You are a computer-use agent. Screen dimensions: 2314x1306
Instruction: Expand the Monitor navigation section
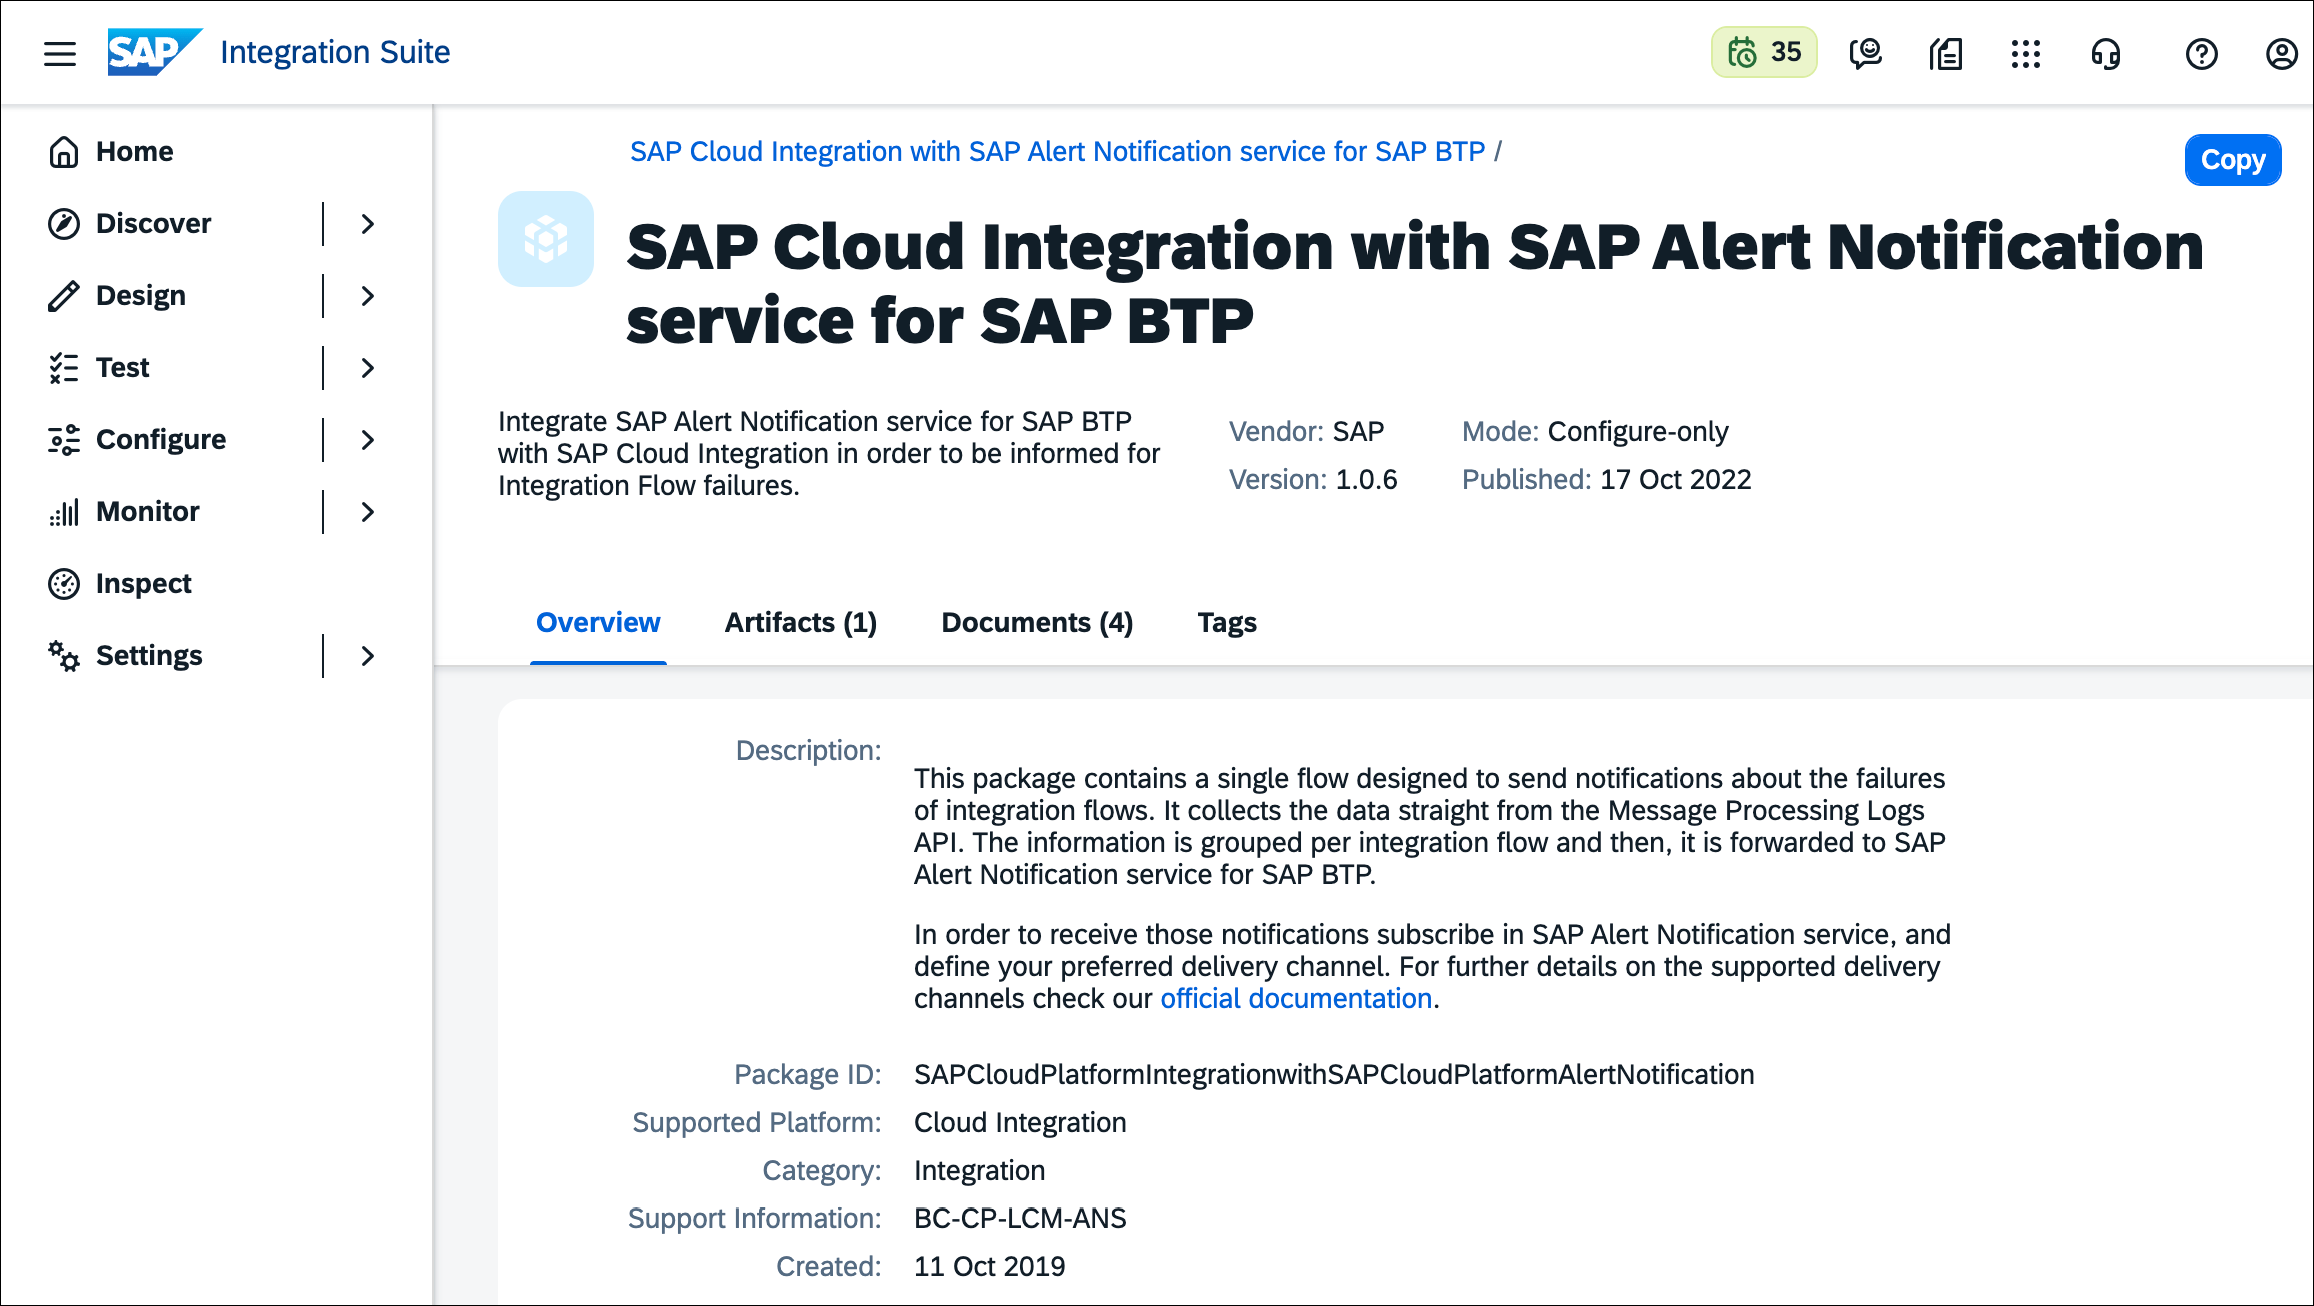tap(367, 512)
